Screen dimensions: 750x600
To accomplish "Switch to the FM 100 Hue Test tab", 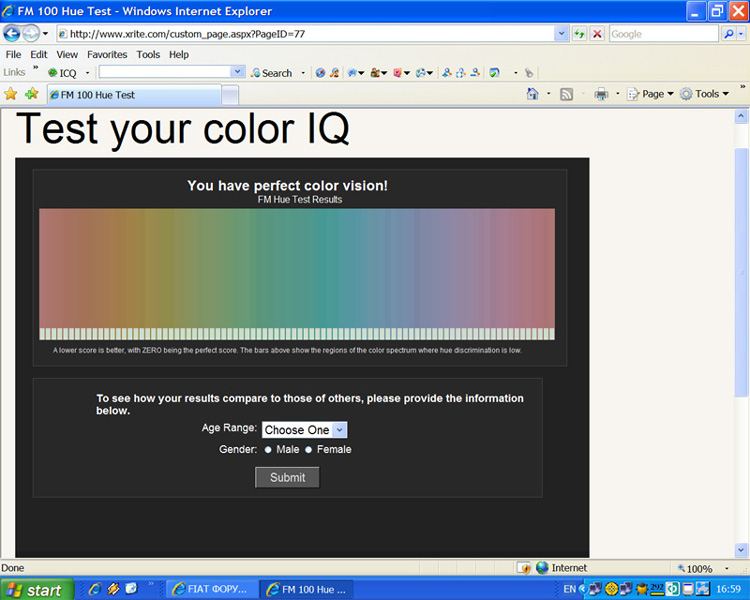I will 131,95.
